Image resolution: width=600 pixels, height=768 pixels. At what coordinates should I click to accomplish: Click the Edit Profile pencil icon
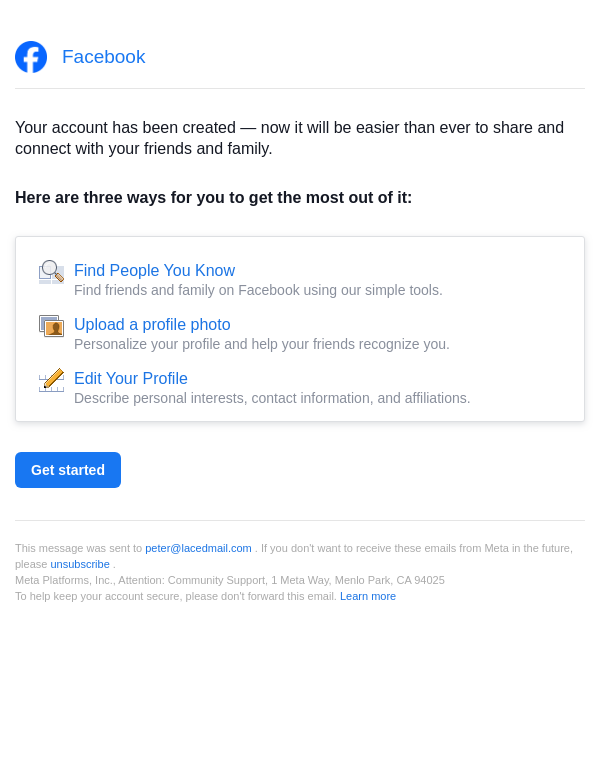pos(51,380)
